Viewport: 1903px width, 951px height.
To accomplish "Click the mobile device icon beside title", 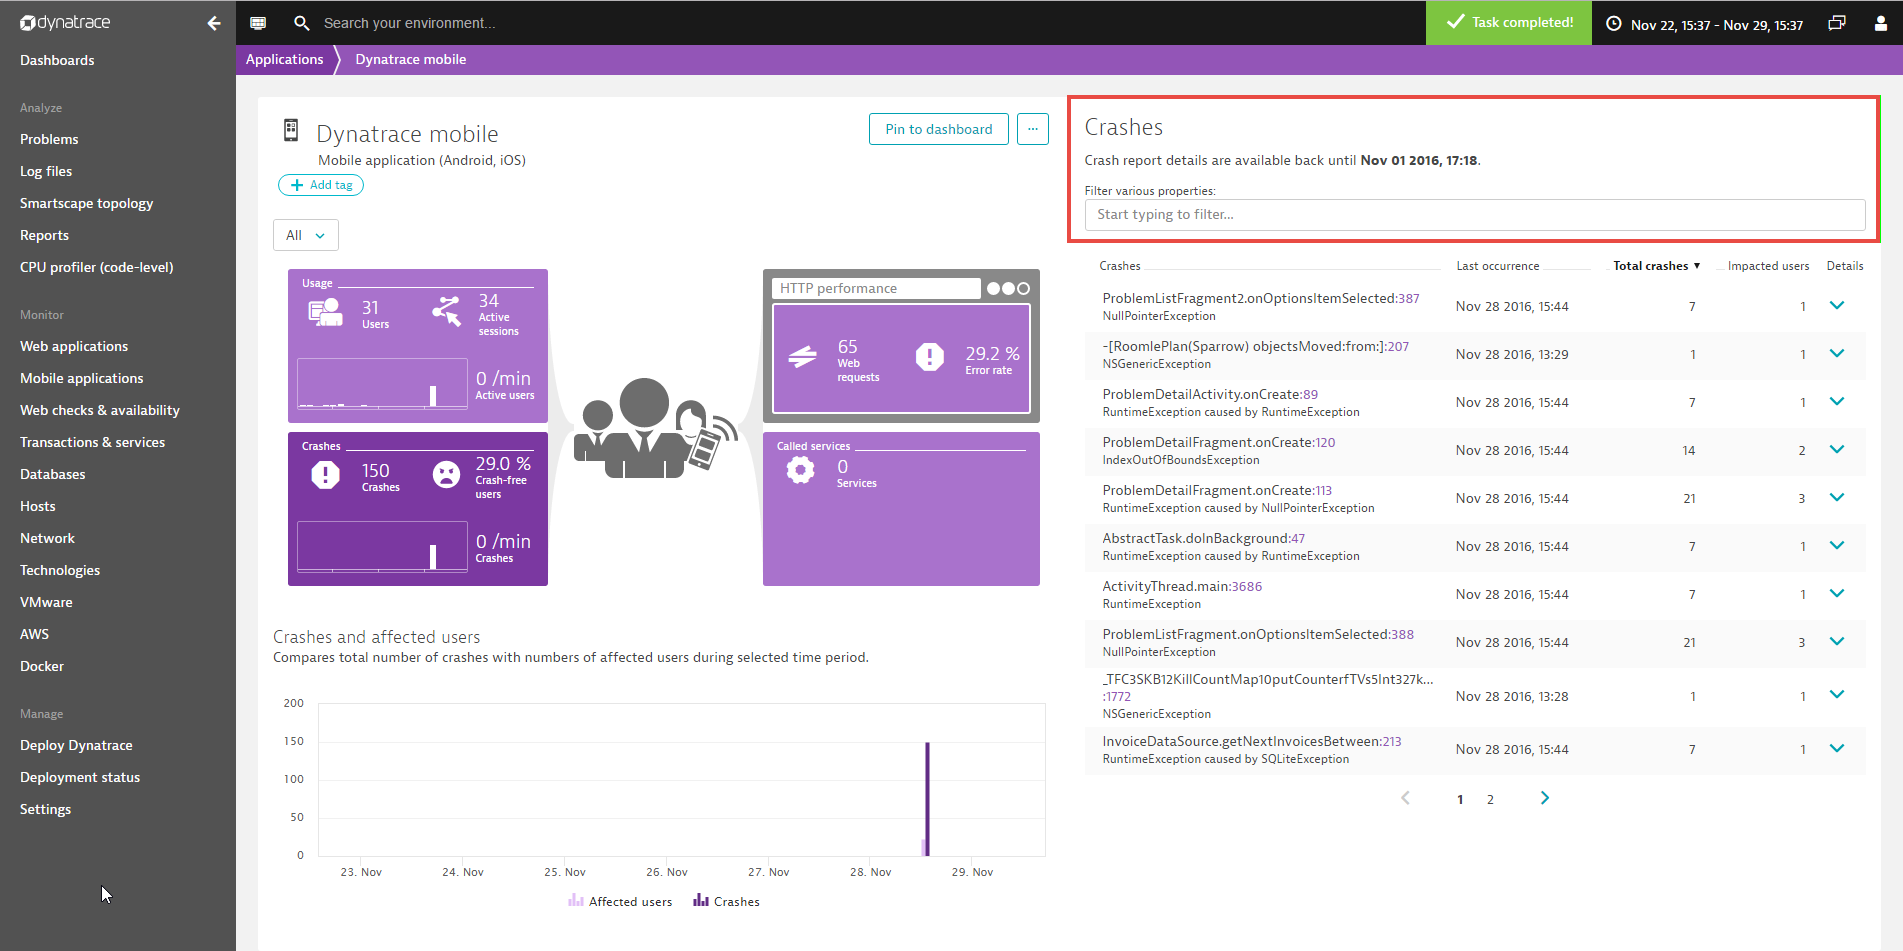I will (x=291, y=130).
